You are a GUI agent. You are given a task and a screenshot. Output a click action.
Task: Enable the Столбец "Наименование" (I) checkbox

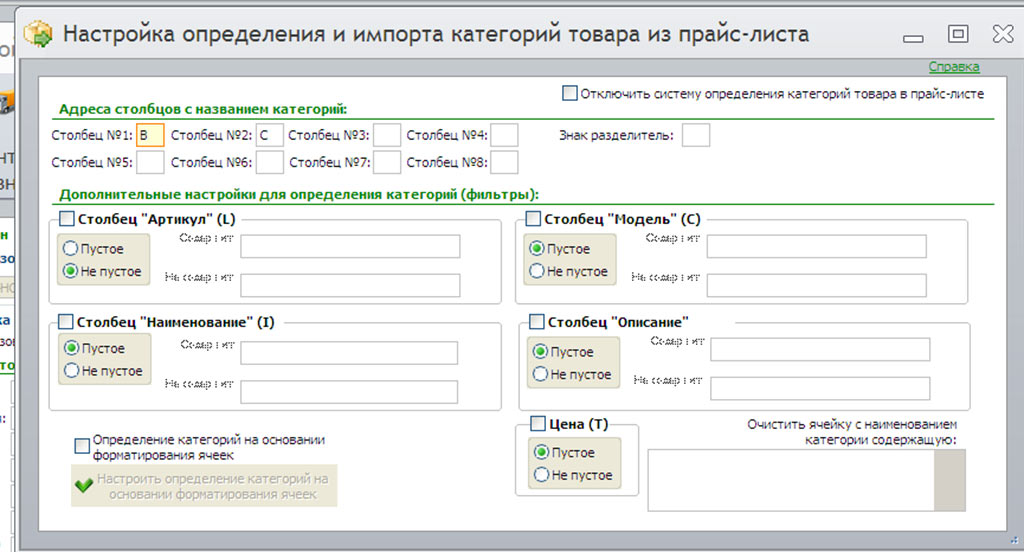click(x=66, y=321)
